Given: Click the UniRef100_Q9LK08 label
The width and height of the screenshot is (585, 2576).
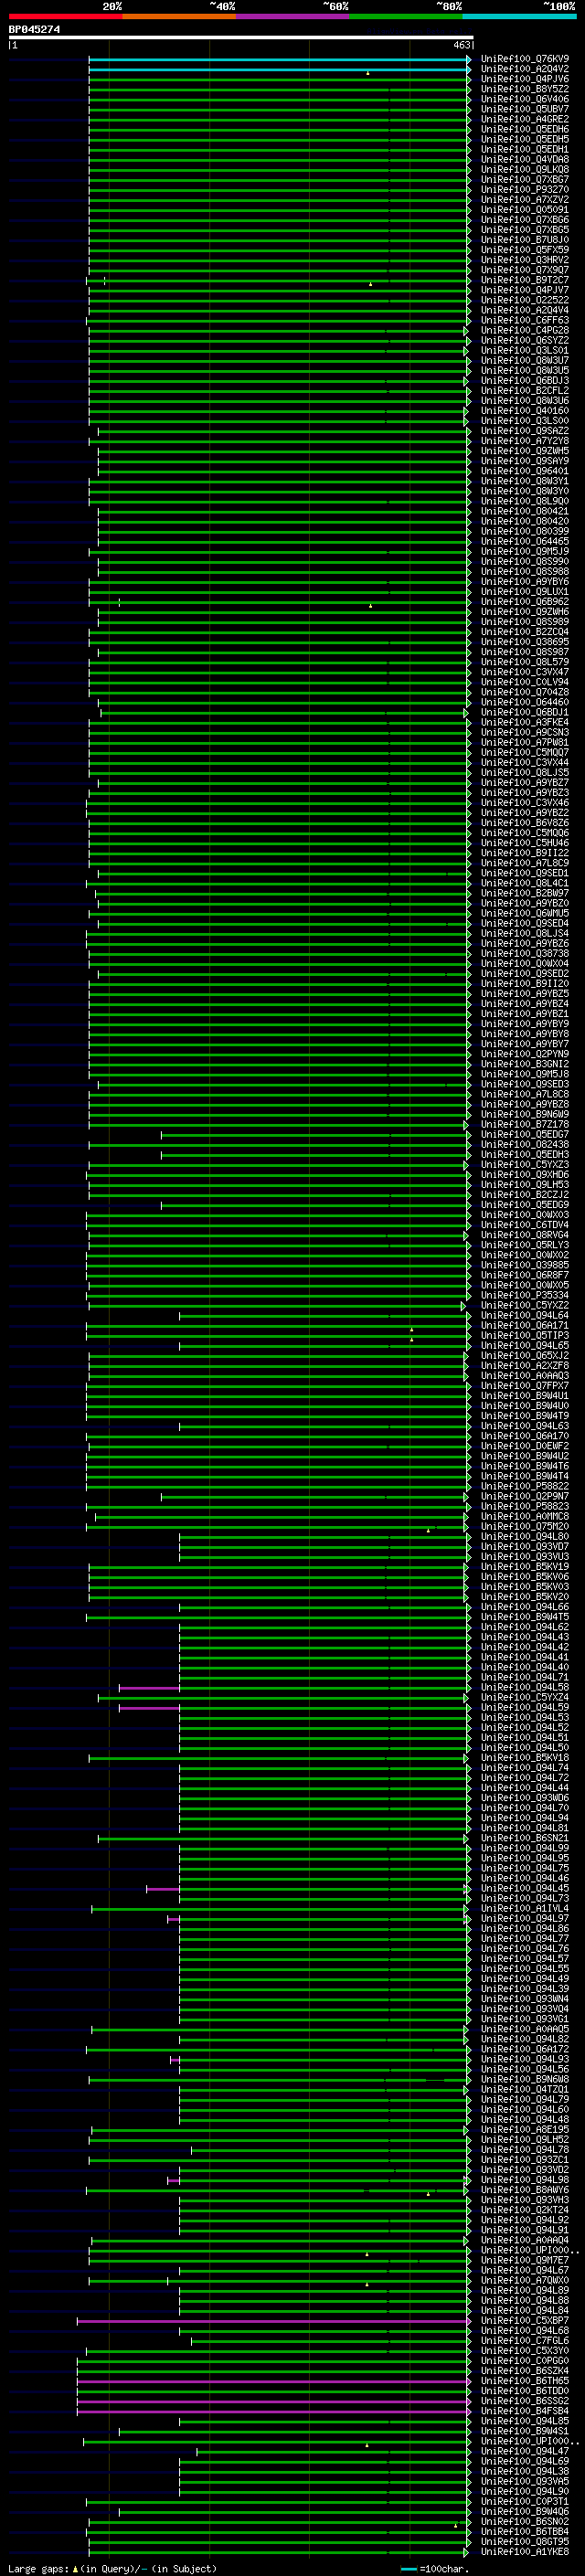Looking at the screenshot, I should pos(525,169).
